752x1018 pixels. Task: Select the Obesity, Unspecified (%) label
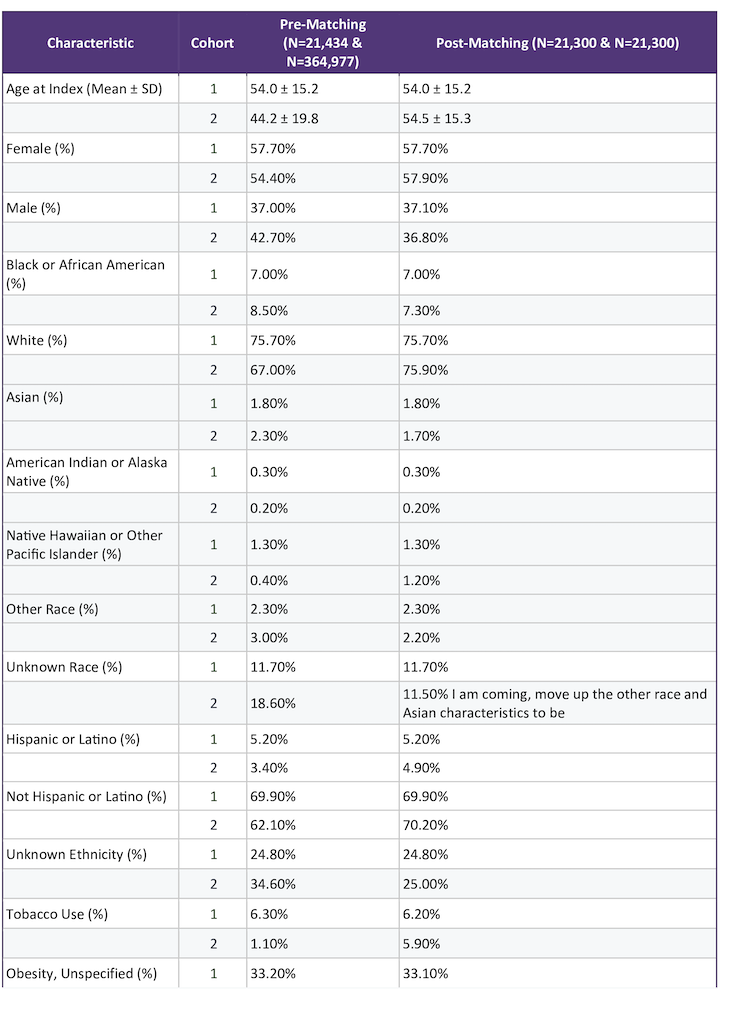point(81,973)
